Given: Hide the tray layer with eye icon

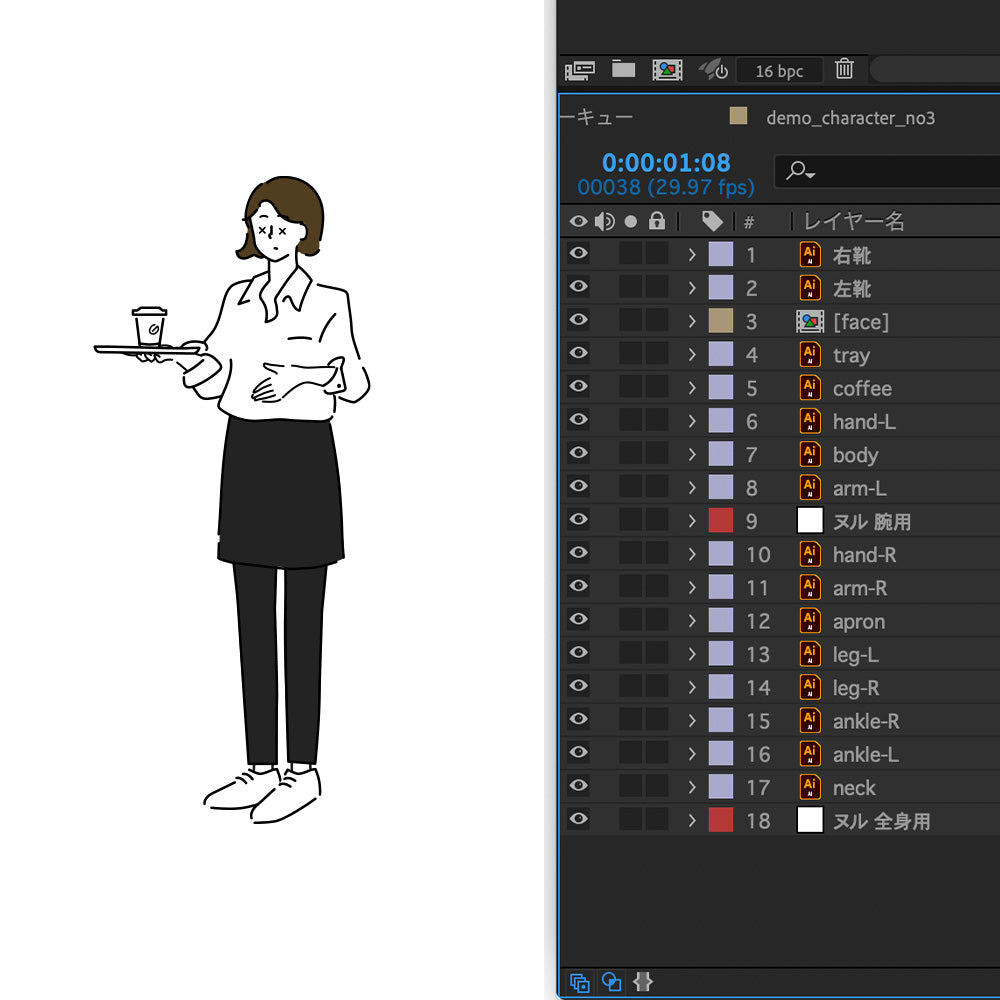Looking at the screenshot, I should [578, 353].
